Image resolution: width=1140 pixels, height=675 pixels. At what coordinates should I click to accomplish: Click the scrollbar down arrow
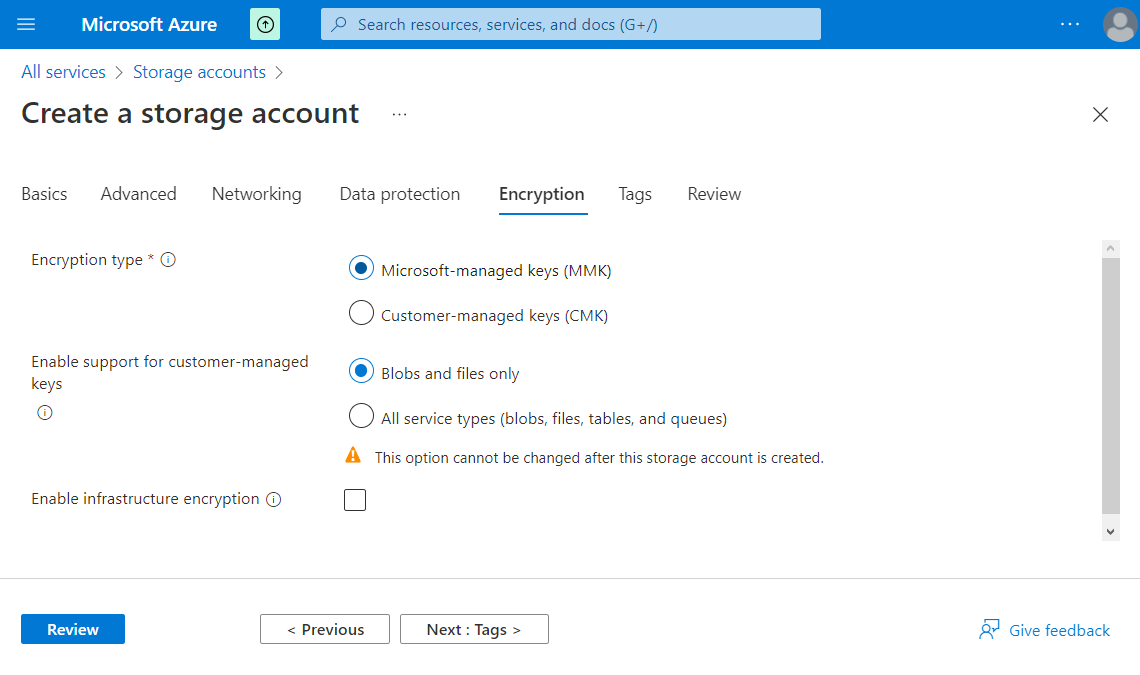click(x=1110, y=532)
